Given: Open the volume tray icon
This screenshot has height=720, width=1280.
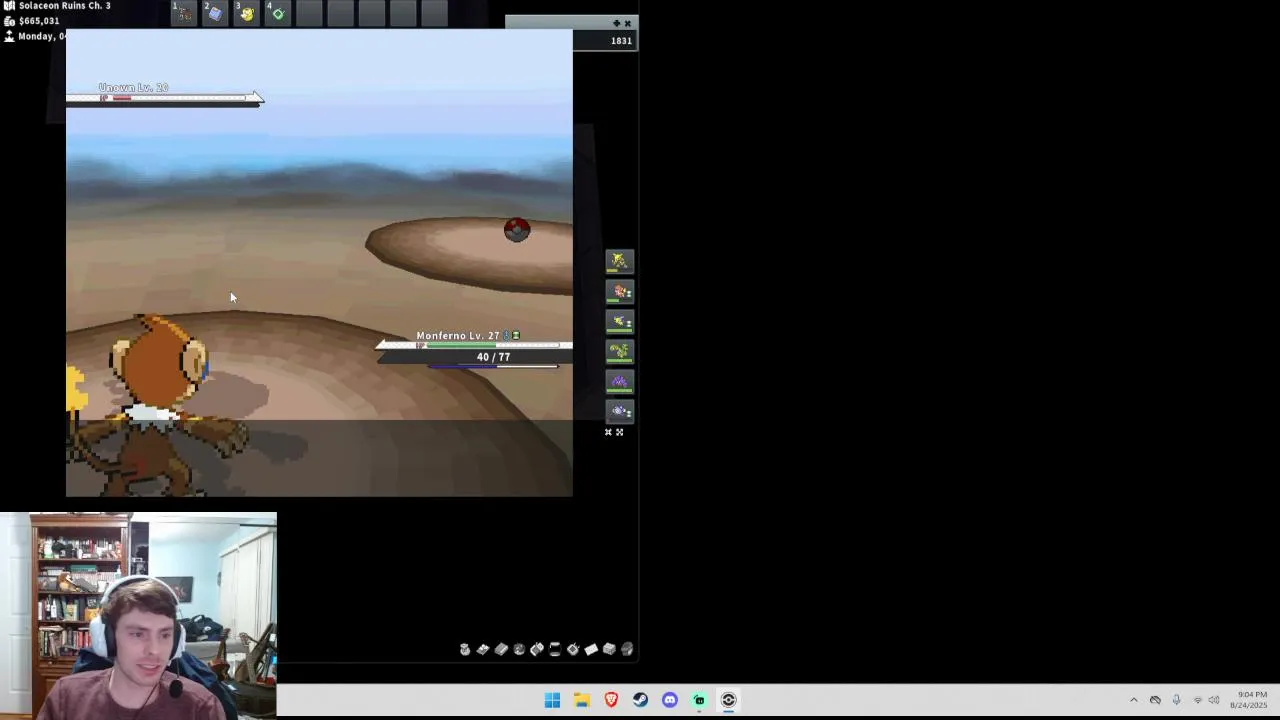Looking at the screenshot, I should click(x=1214, y=700).
